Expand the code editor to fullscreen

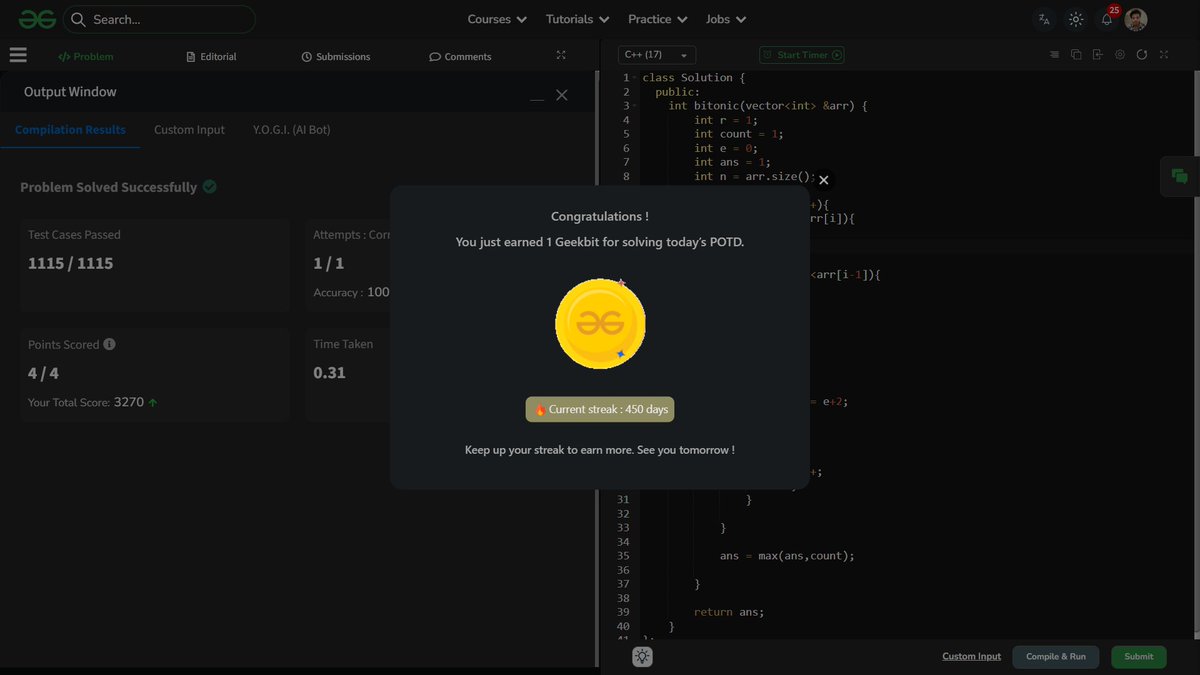pos(1164,55)
